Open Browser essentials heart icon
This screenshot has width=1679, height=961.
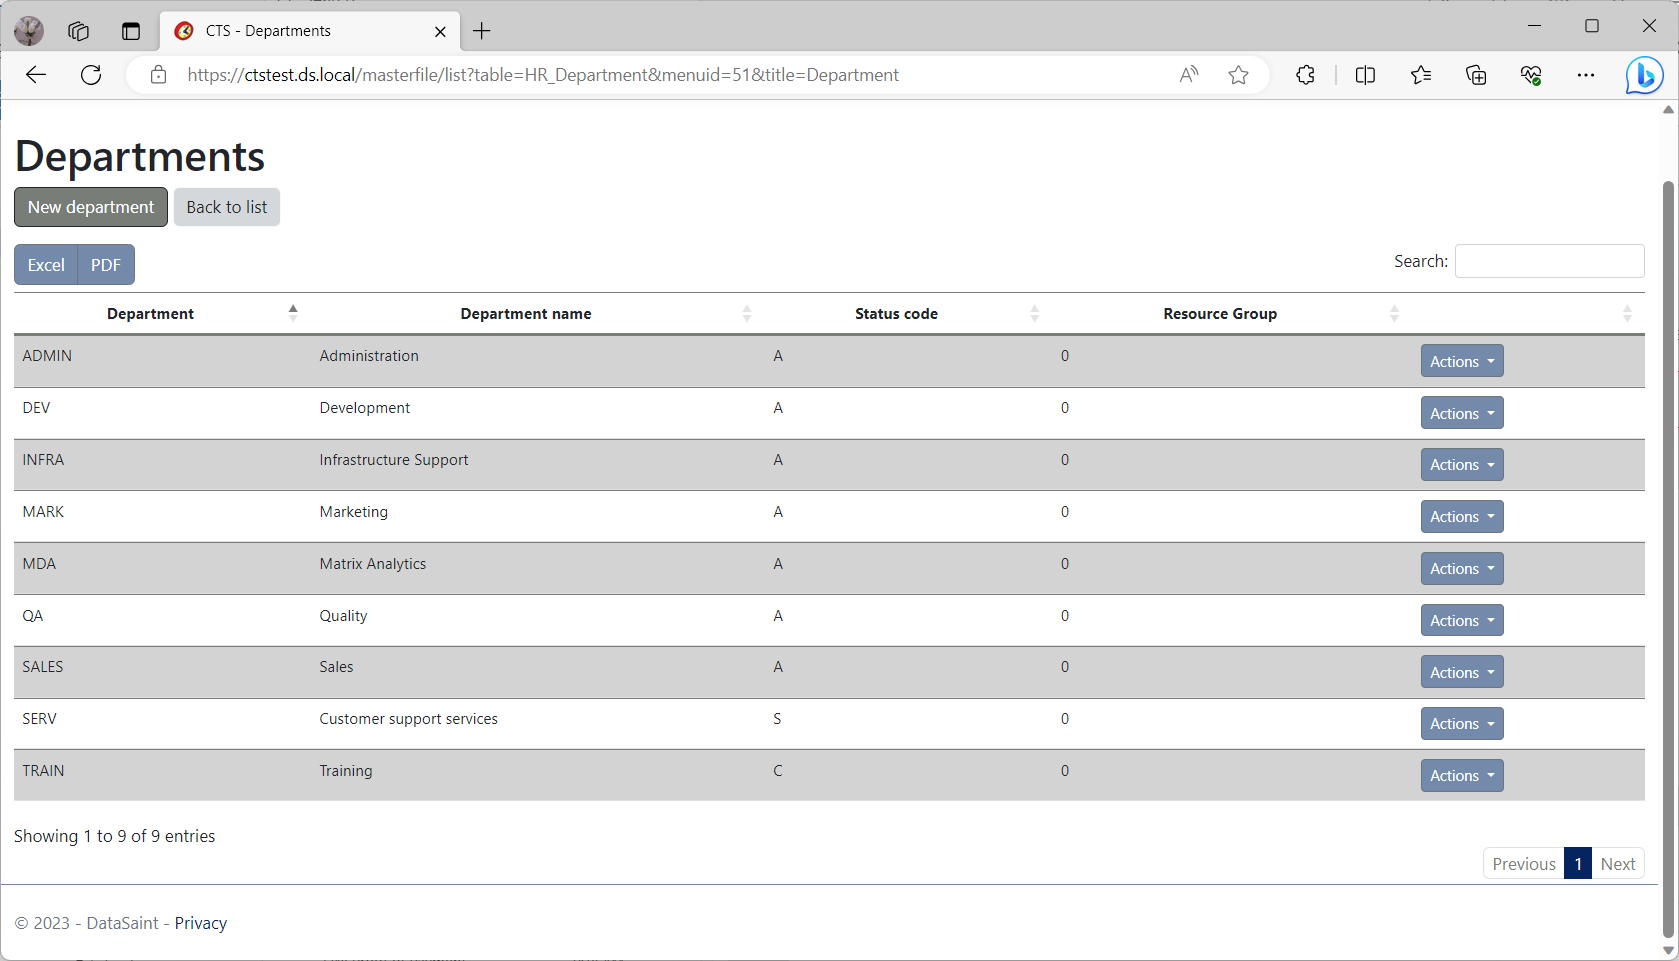tap(1531, 75)
